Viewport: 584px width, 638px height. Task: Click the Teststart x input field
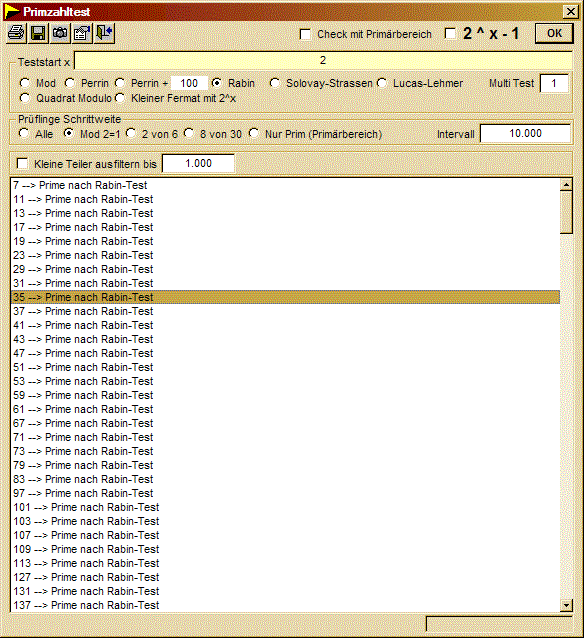pyautogui.click(x=323, y=60)
